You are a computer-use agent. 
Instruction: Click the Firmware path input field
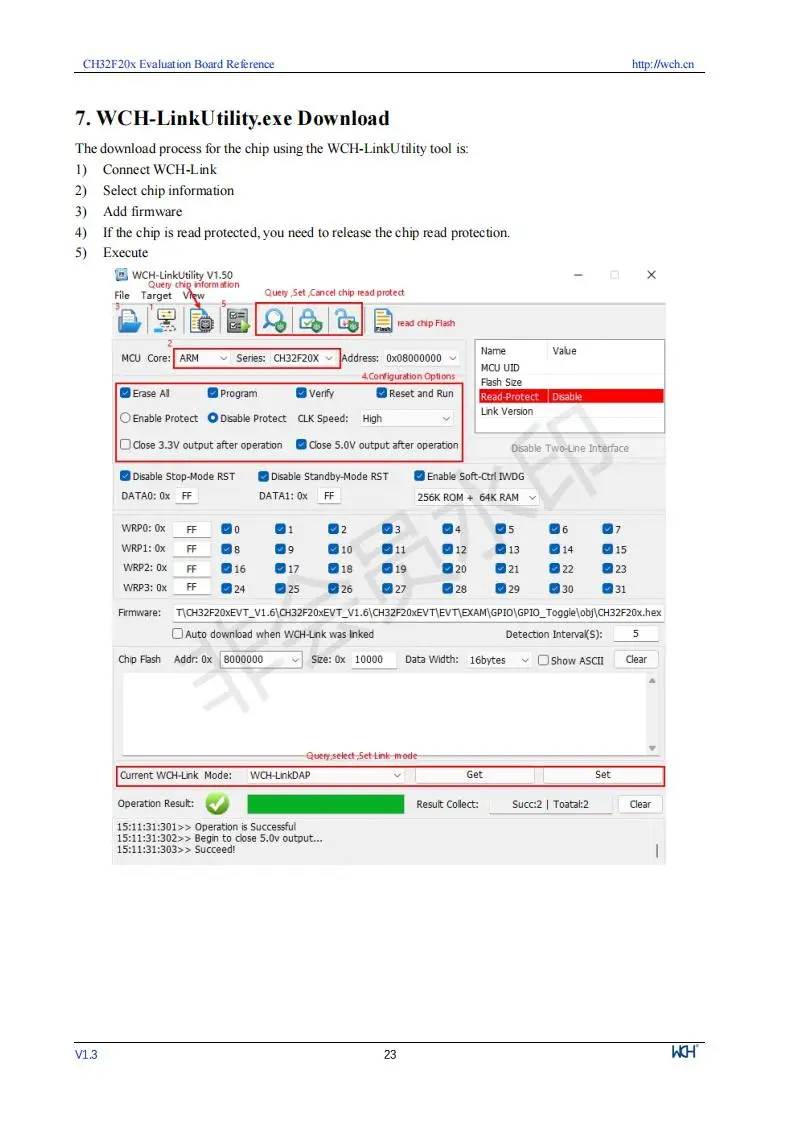[418, 613]
